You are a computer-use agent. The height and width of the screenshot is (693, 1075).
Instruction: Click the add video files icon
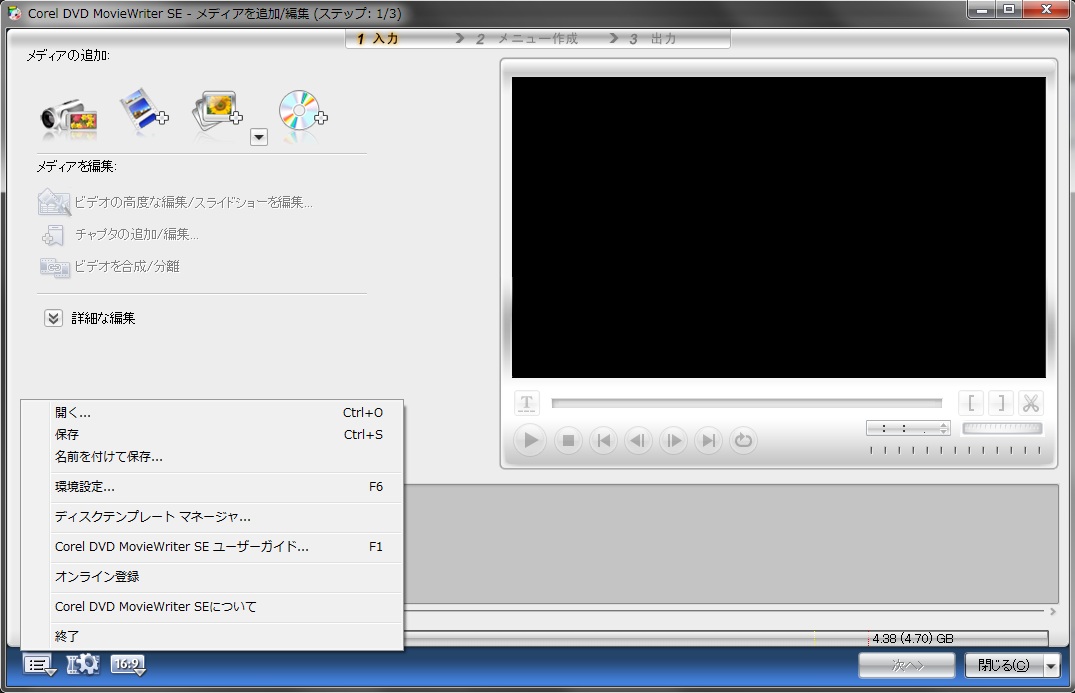[x=144, y=110]
